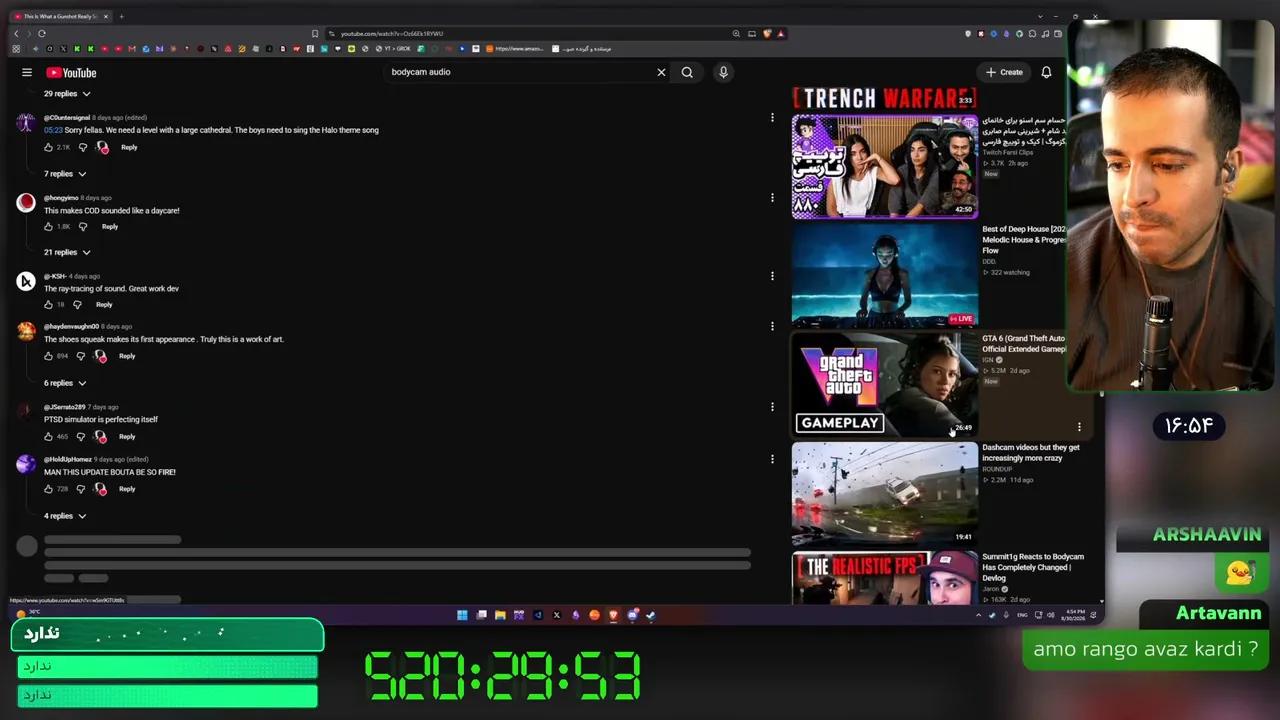
Task: Click the search magnifier button
Action: (687, 72)
